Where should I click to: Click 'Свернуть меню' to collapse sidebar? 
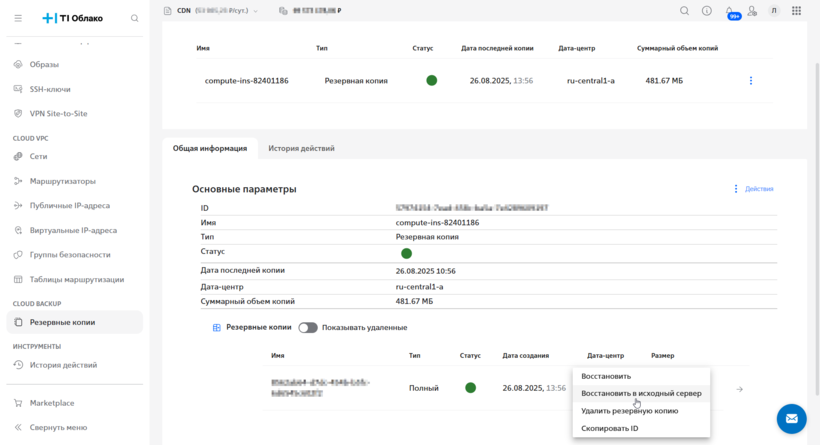pyautogui.click(x=57, y=427)
